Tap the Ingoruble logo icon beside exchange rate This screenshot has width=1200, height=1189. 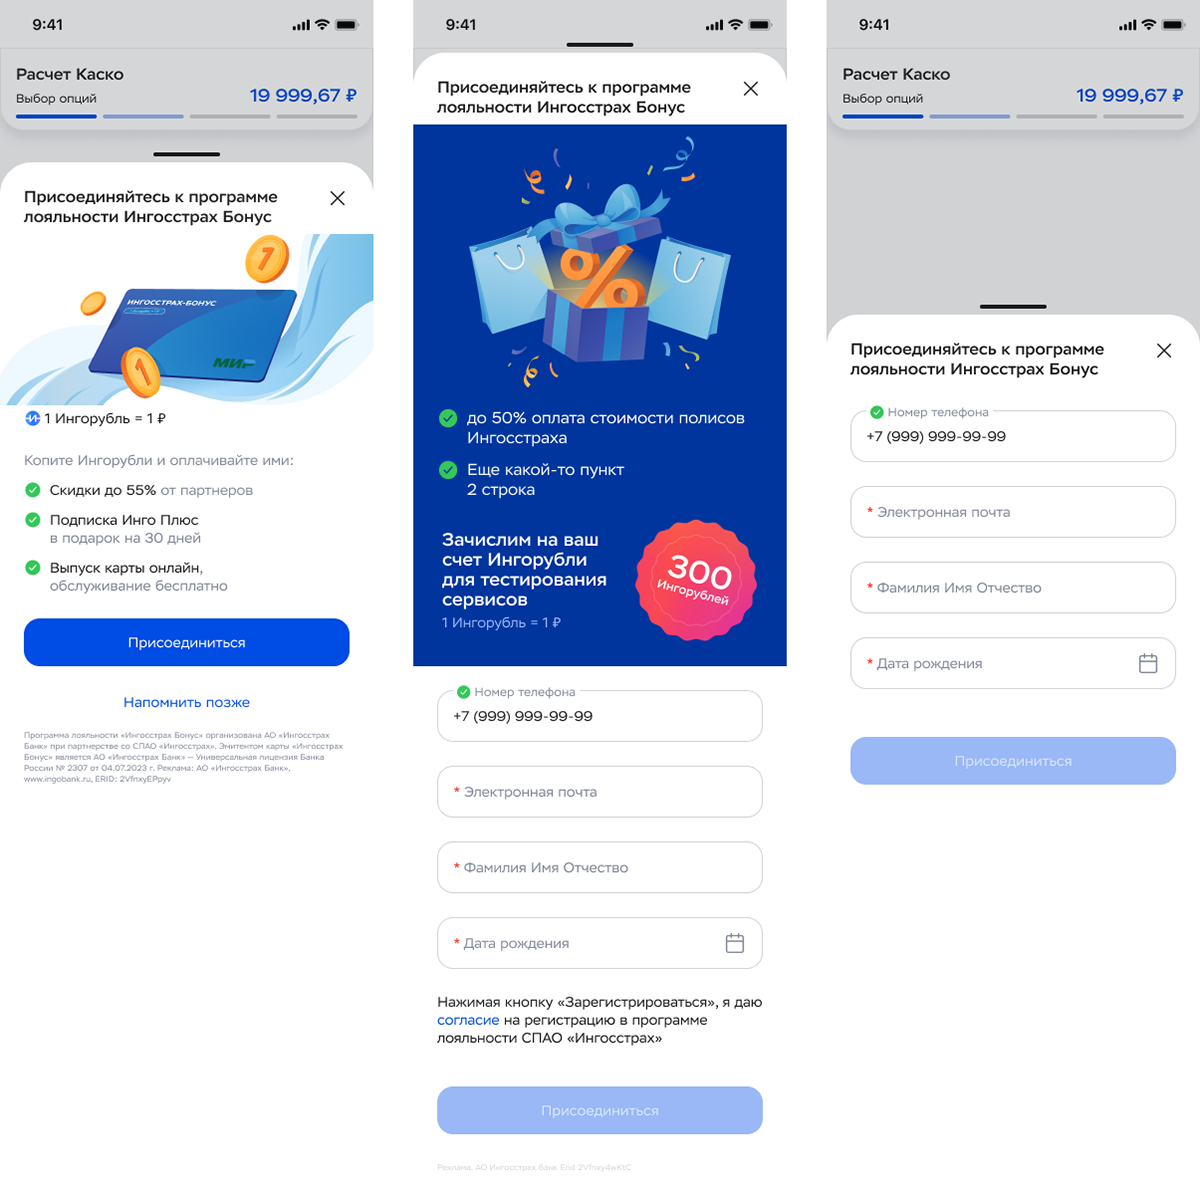(32, 419)
